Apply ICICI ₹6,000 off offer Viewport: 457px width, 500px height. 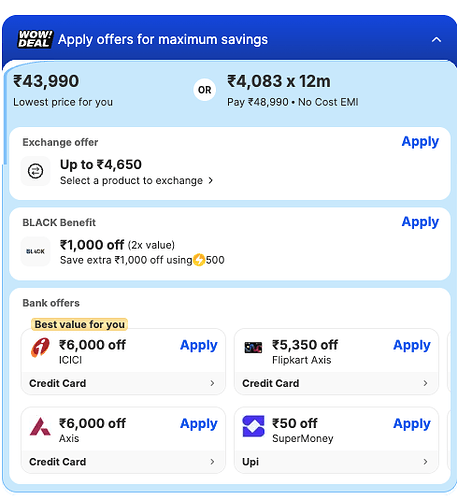(199, 345)
